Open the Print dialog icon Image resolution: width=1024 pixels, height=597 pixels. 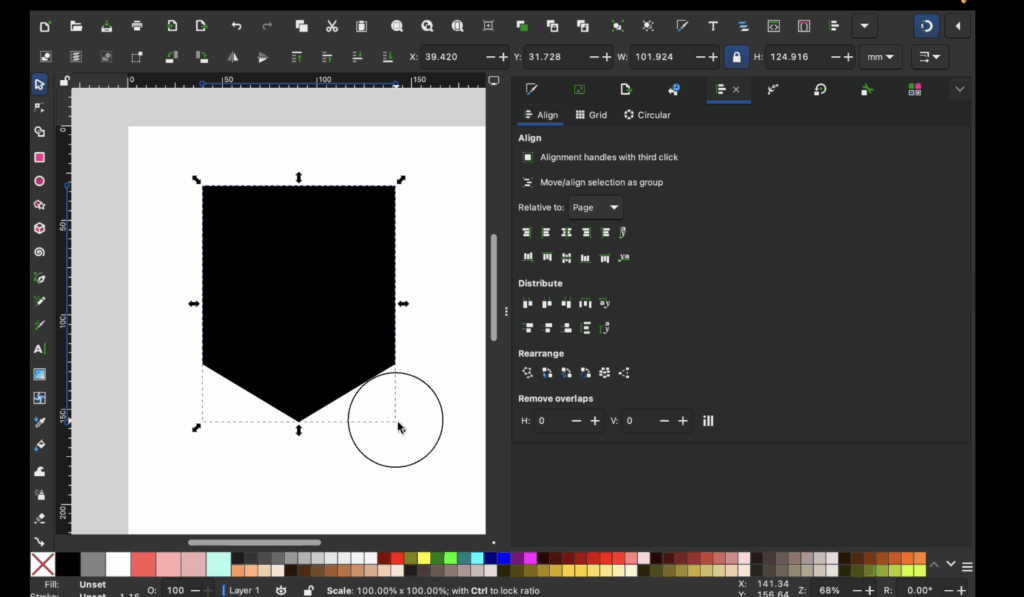coord(137,26)
